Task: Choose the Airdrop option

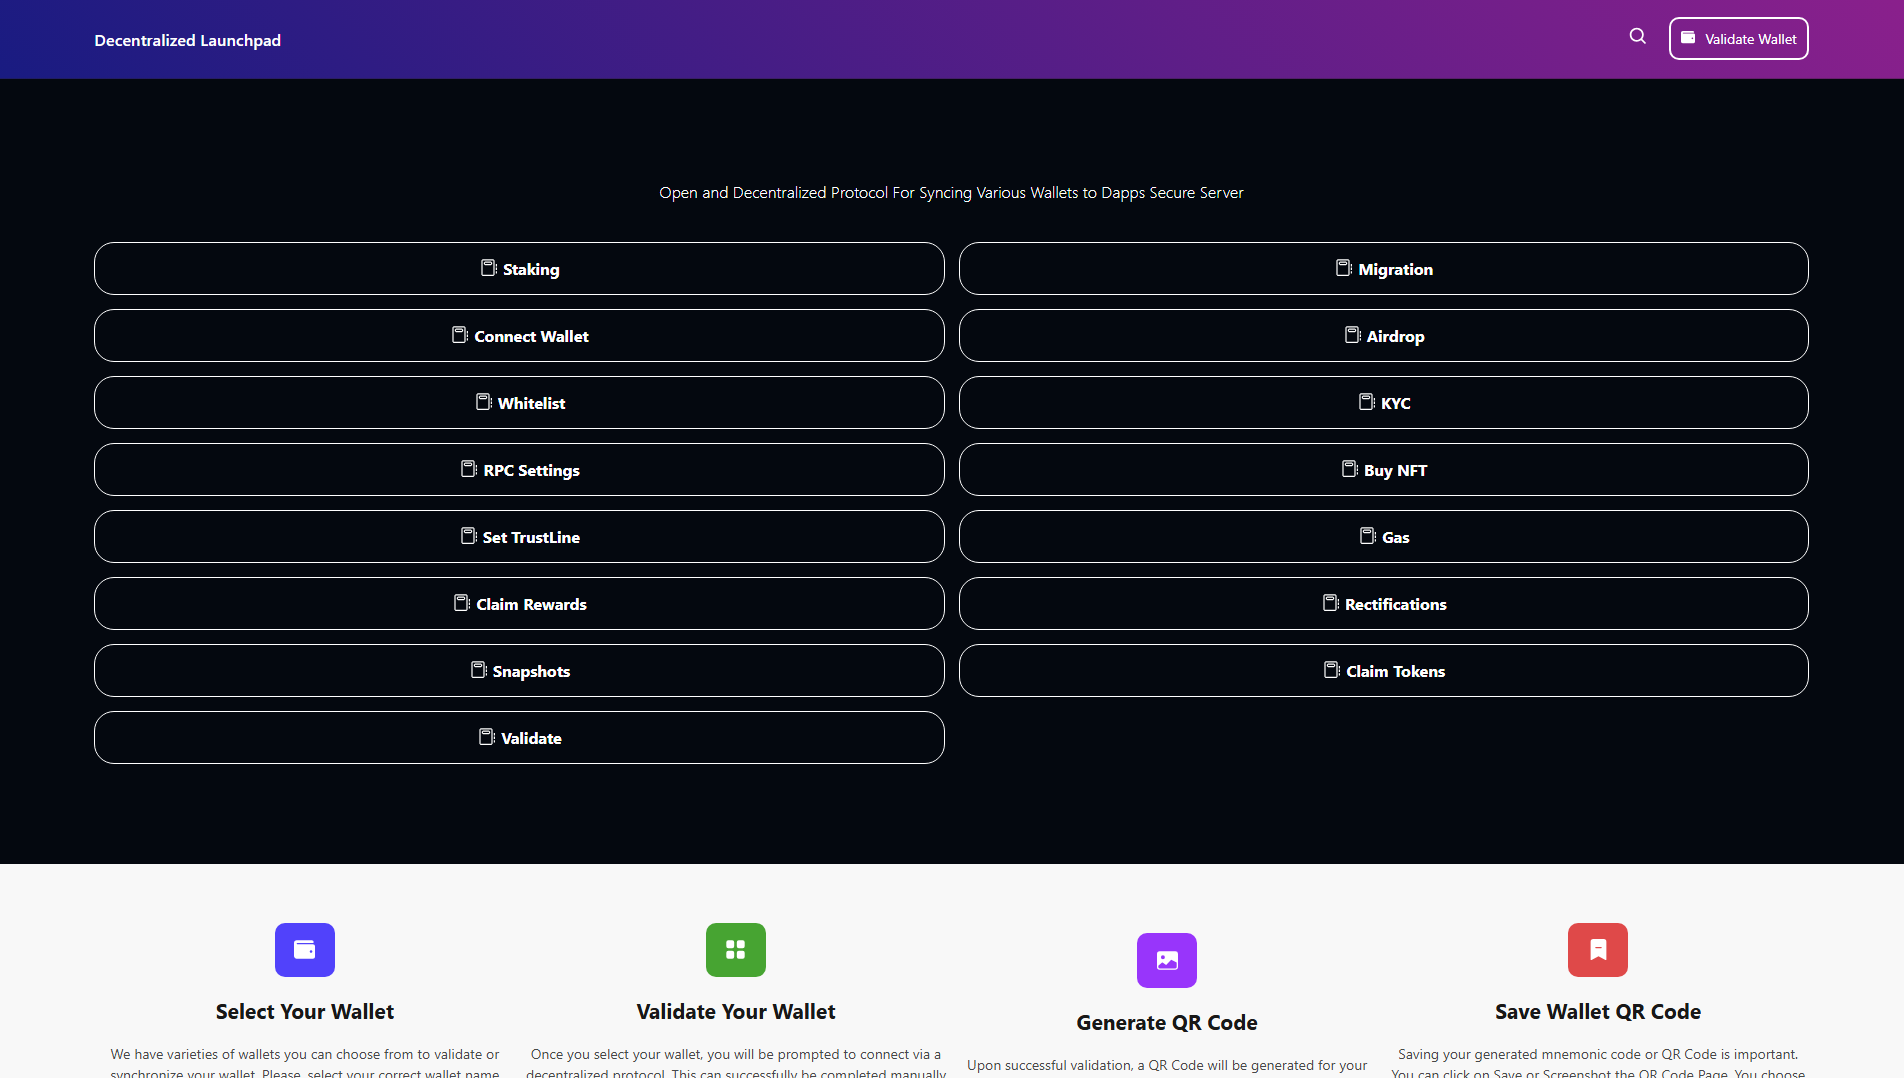Action: click(1383, 336)
